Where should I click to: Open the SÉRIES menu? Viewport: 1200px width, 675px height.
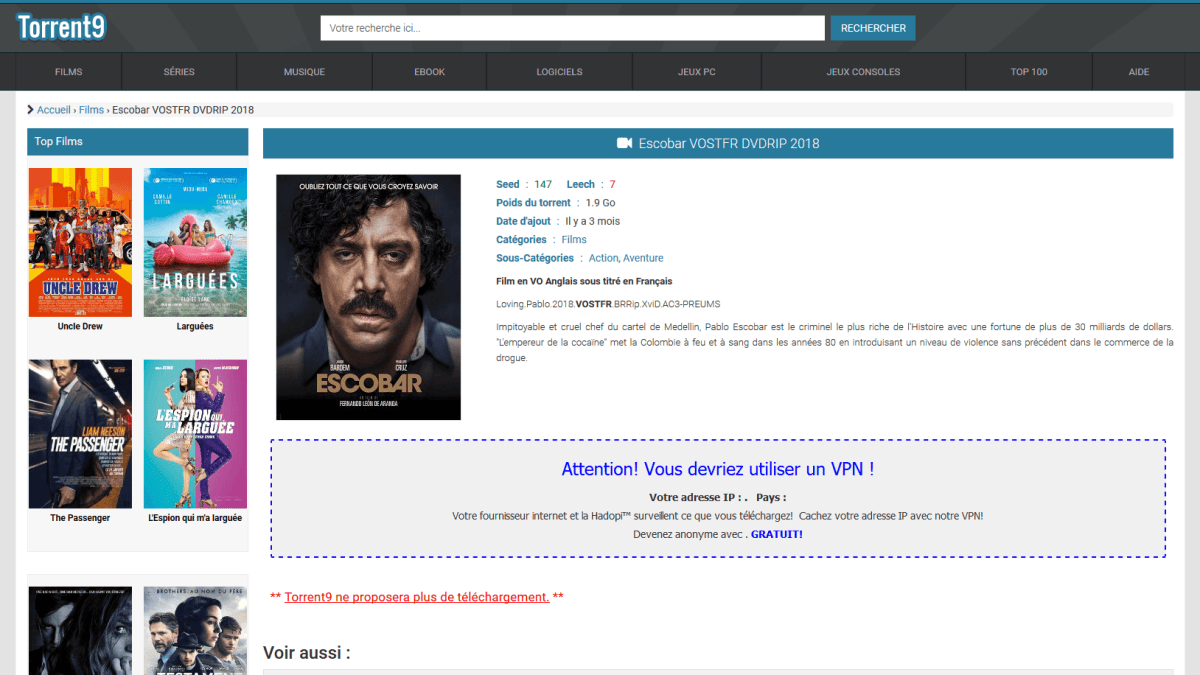tap(179, 72)
